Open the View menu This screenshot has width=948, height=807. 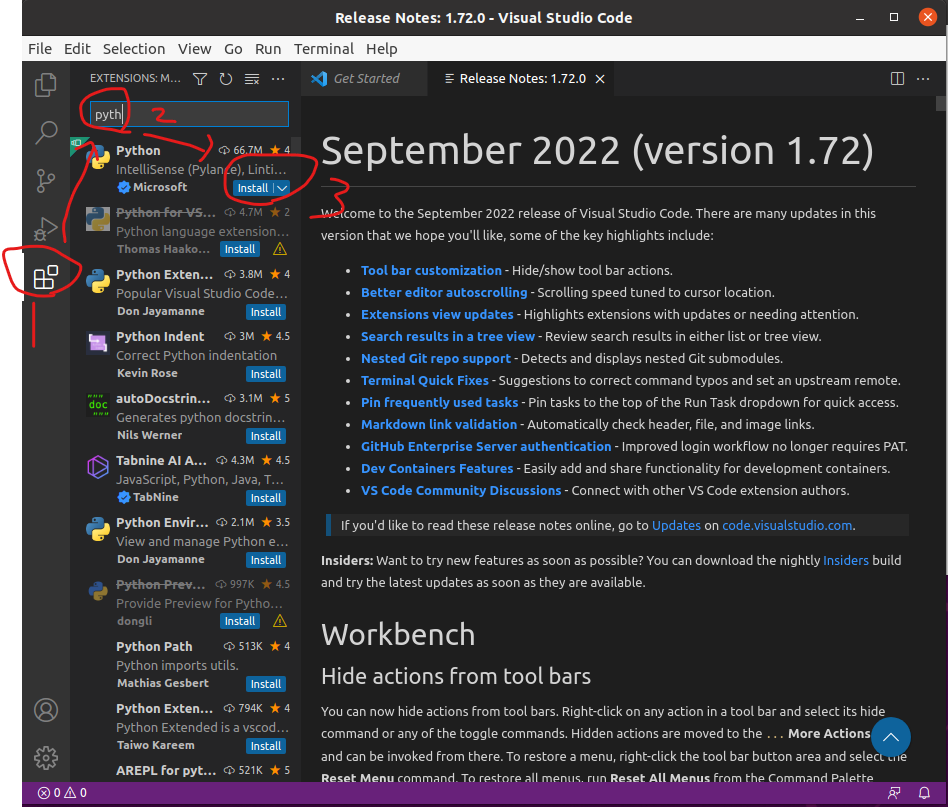pyautogui.click(x=194, y=49)
